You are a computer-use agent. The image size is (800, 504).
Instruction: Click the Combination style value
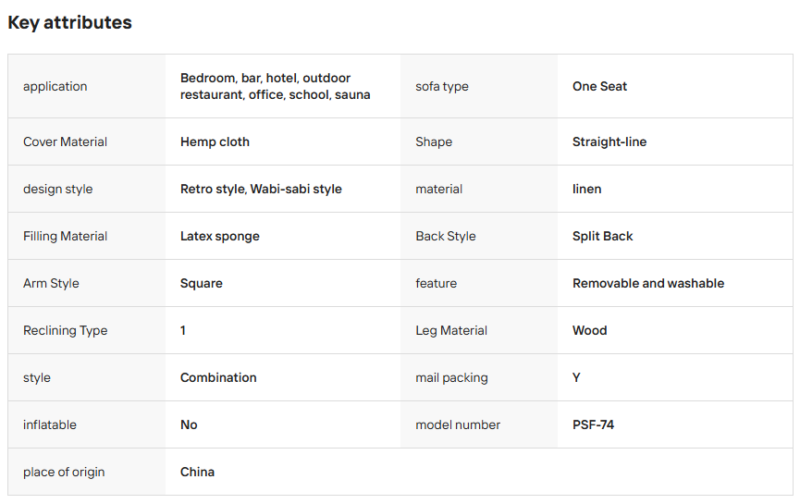coord(218,377)
